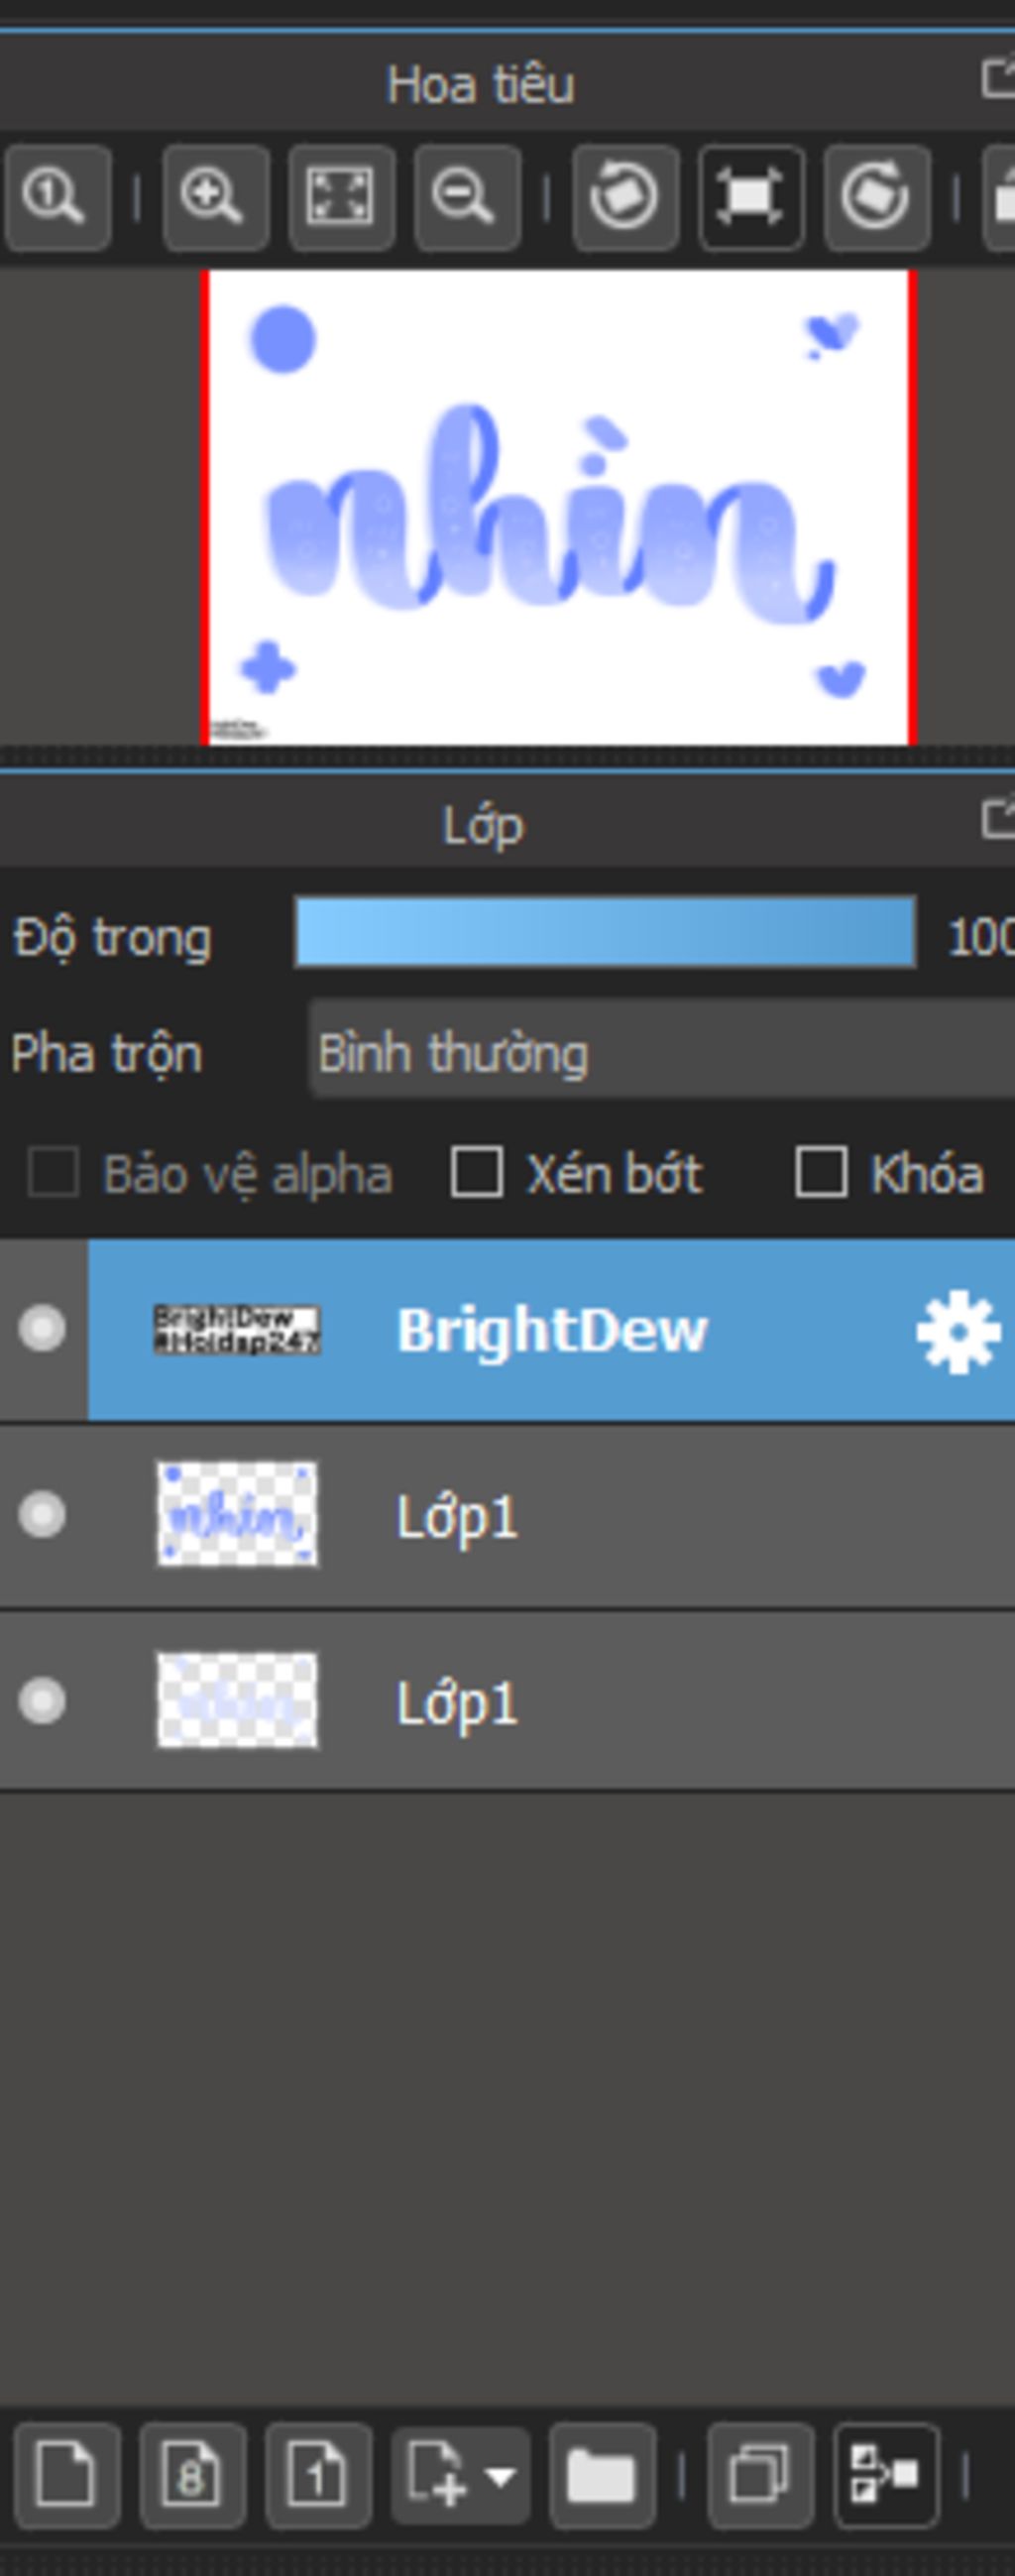Hide the BrightDew layer
Image resolution: width=1015 pixels, height=2576 pixels.
(42, 1329)
